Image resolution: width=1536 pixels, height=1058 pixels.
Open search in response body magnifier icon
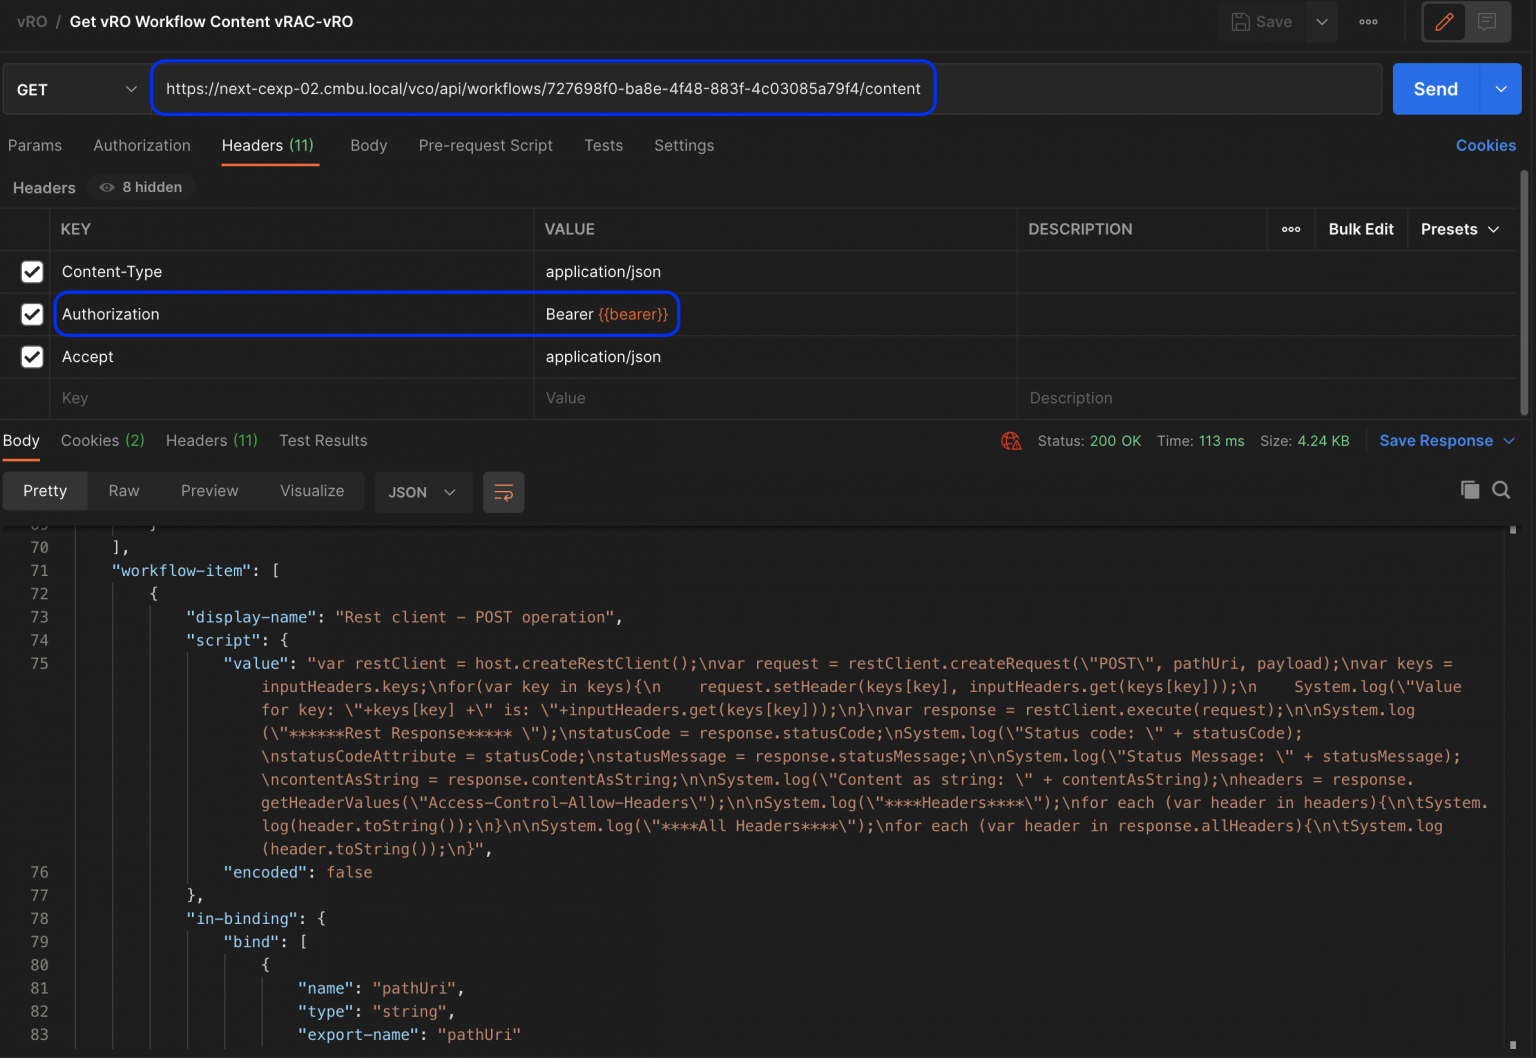[1501, 490]
